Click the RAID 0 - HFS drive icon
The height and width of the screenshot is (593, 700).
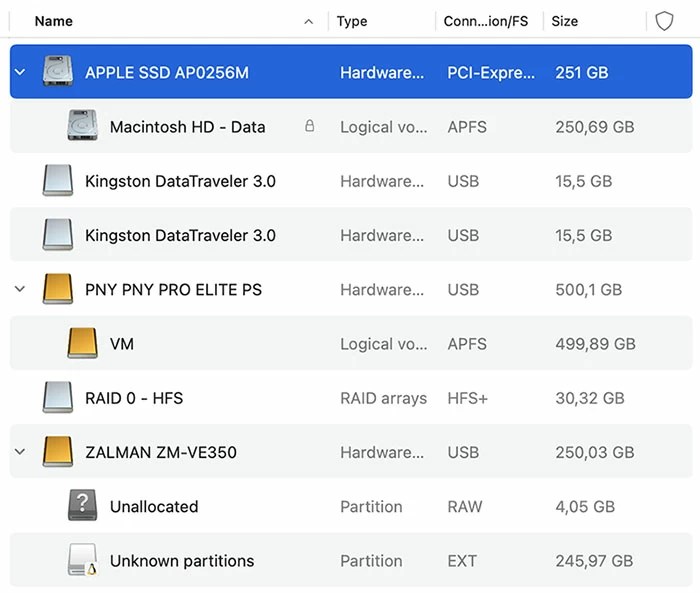(x=58, y=397)
